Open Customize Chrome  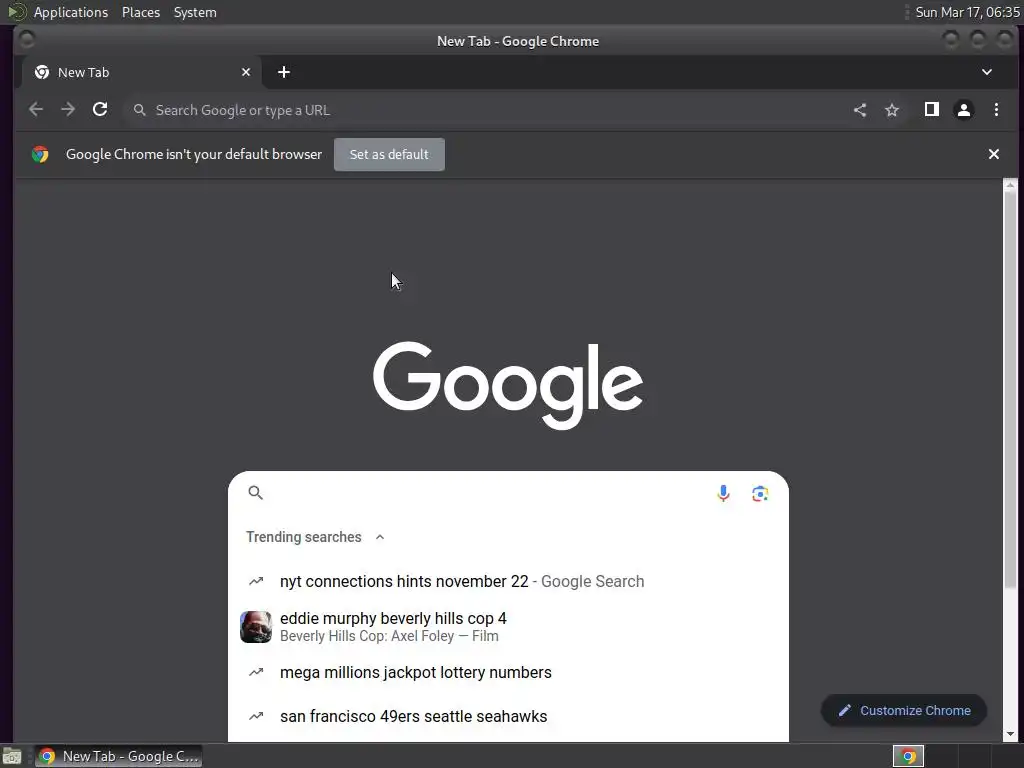pos(904,711)
